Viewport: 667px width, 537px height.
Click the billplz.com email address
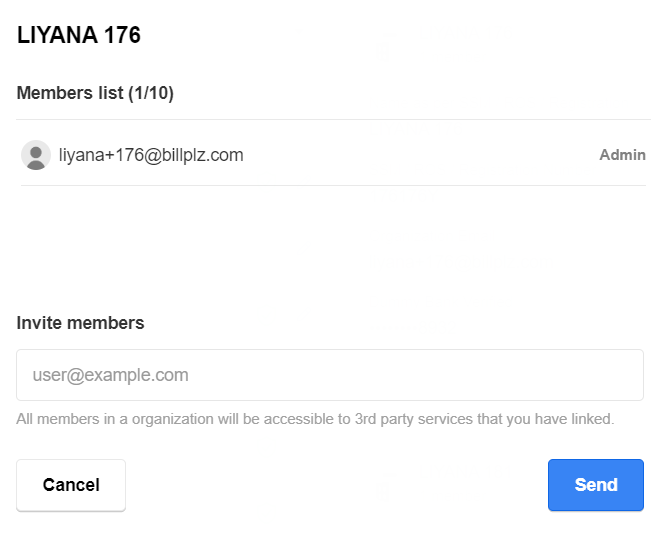click(151, 155)
